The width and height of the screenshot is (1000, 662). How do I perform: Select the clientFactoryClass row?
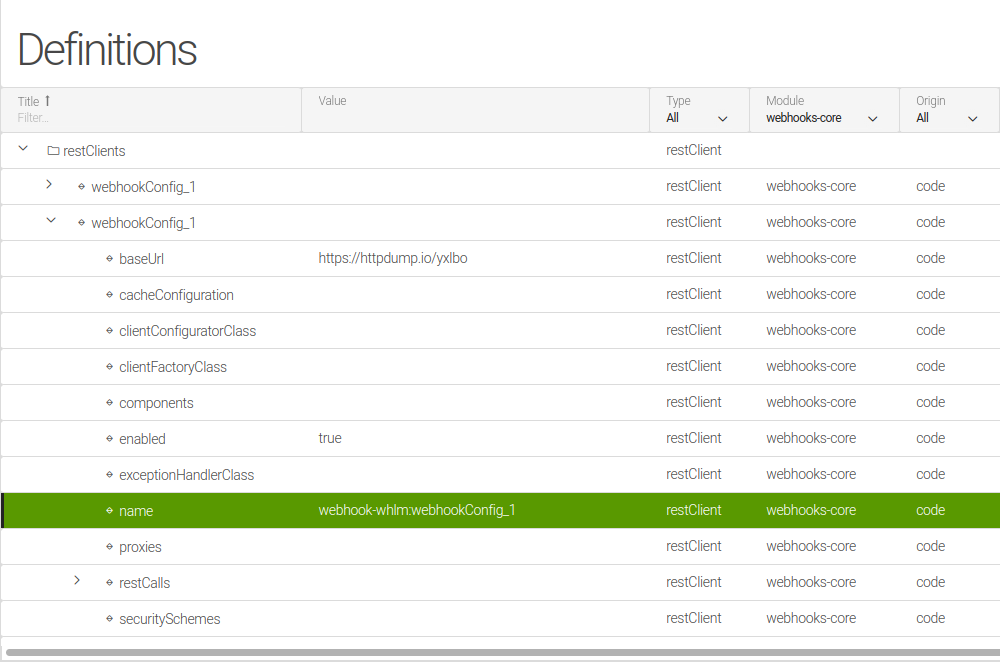pos(500,367)
